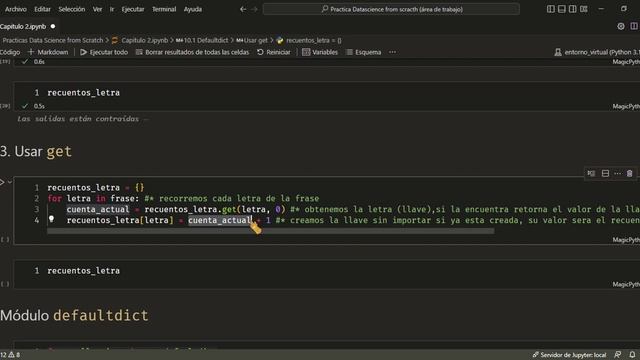Split the editor to the right
This screenshot has width=640, height=360.
point(634,27)
